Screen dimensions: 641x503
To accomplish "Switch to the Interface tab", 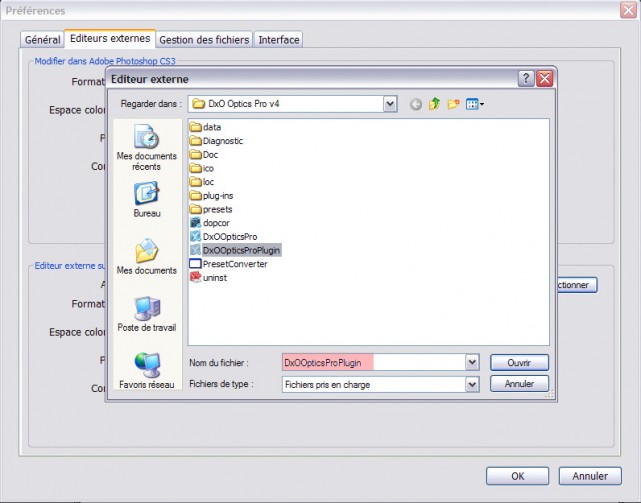I will click(278, 40).
